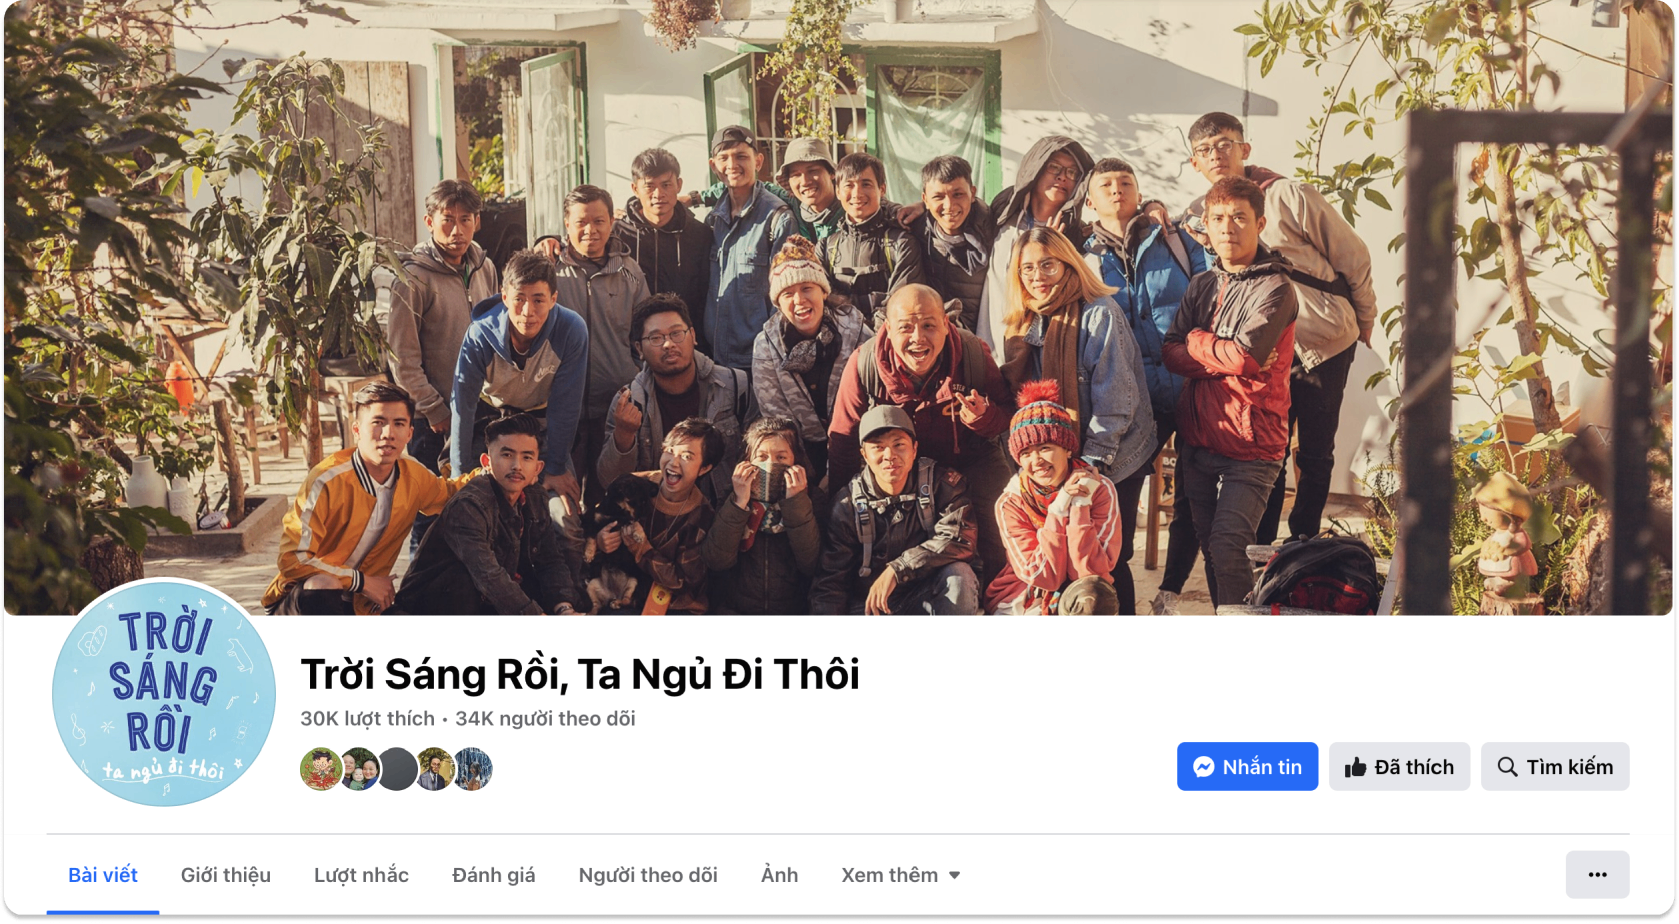Click the first follower avatar with red cartoon
This screenshot has width=1679, height=924.
tap(321, 769)
